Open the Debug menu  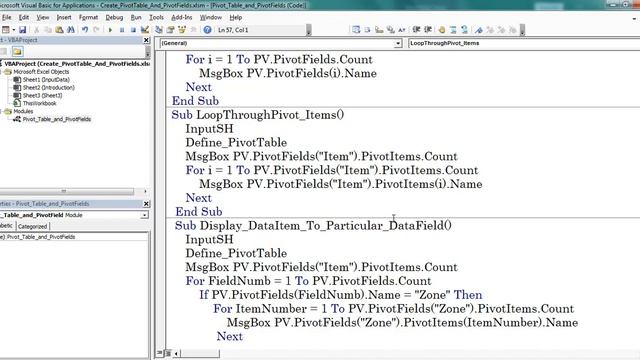tap(114, 18)
